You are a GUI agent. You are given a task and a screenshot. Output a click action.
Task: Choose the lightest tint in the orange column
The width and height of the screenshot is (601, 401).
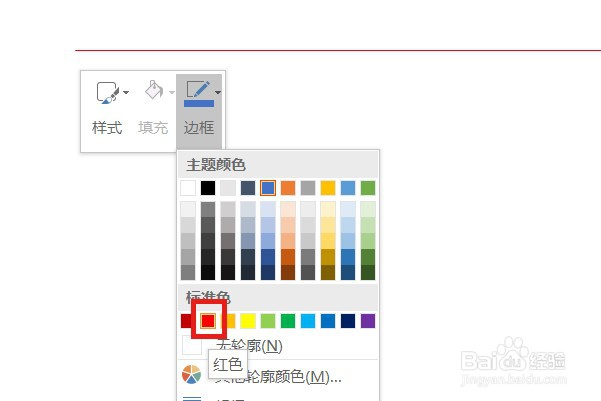(x=288, y=210)
